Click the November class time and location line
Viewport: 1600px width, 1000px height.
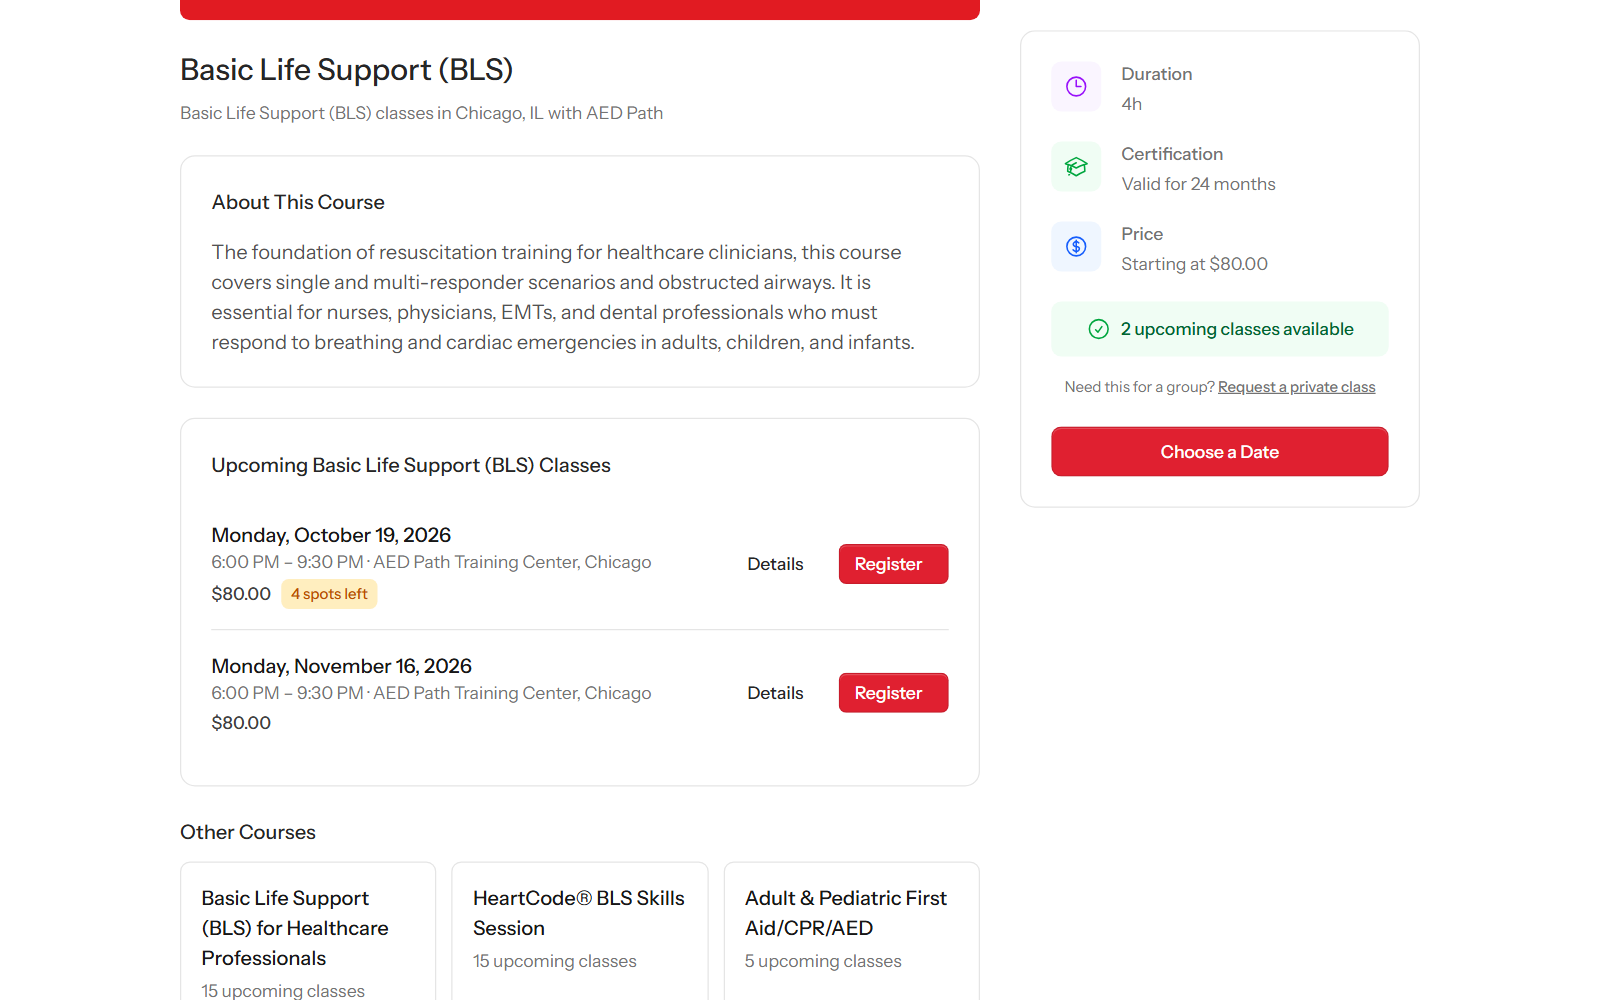pyautogui.click(x=431, y=693)
